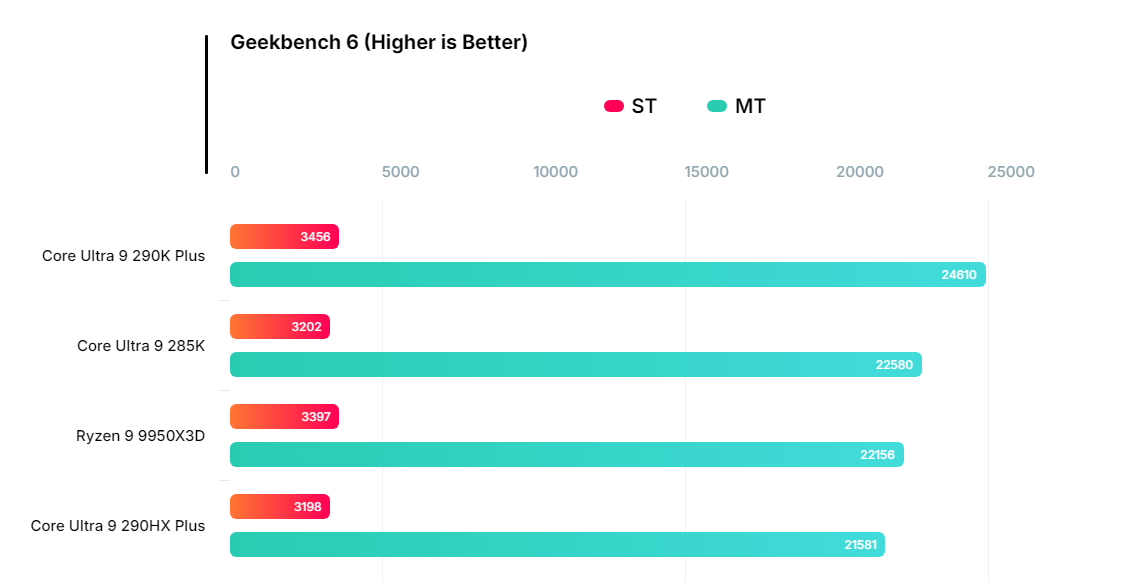Select Core Ultra 9 290K Plus MT bar

click(x=607, y=274)
